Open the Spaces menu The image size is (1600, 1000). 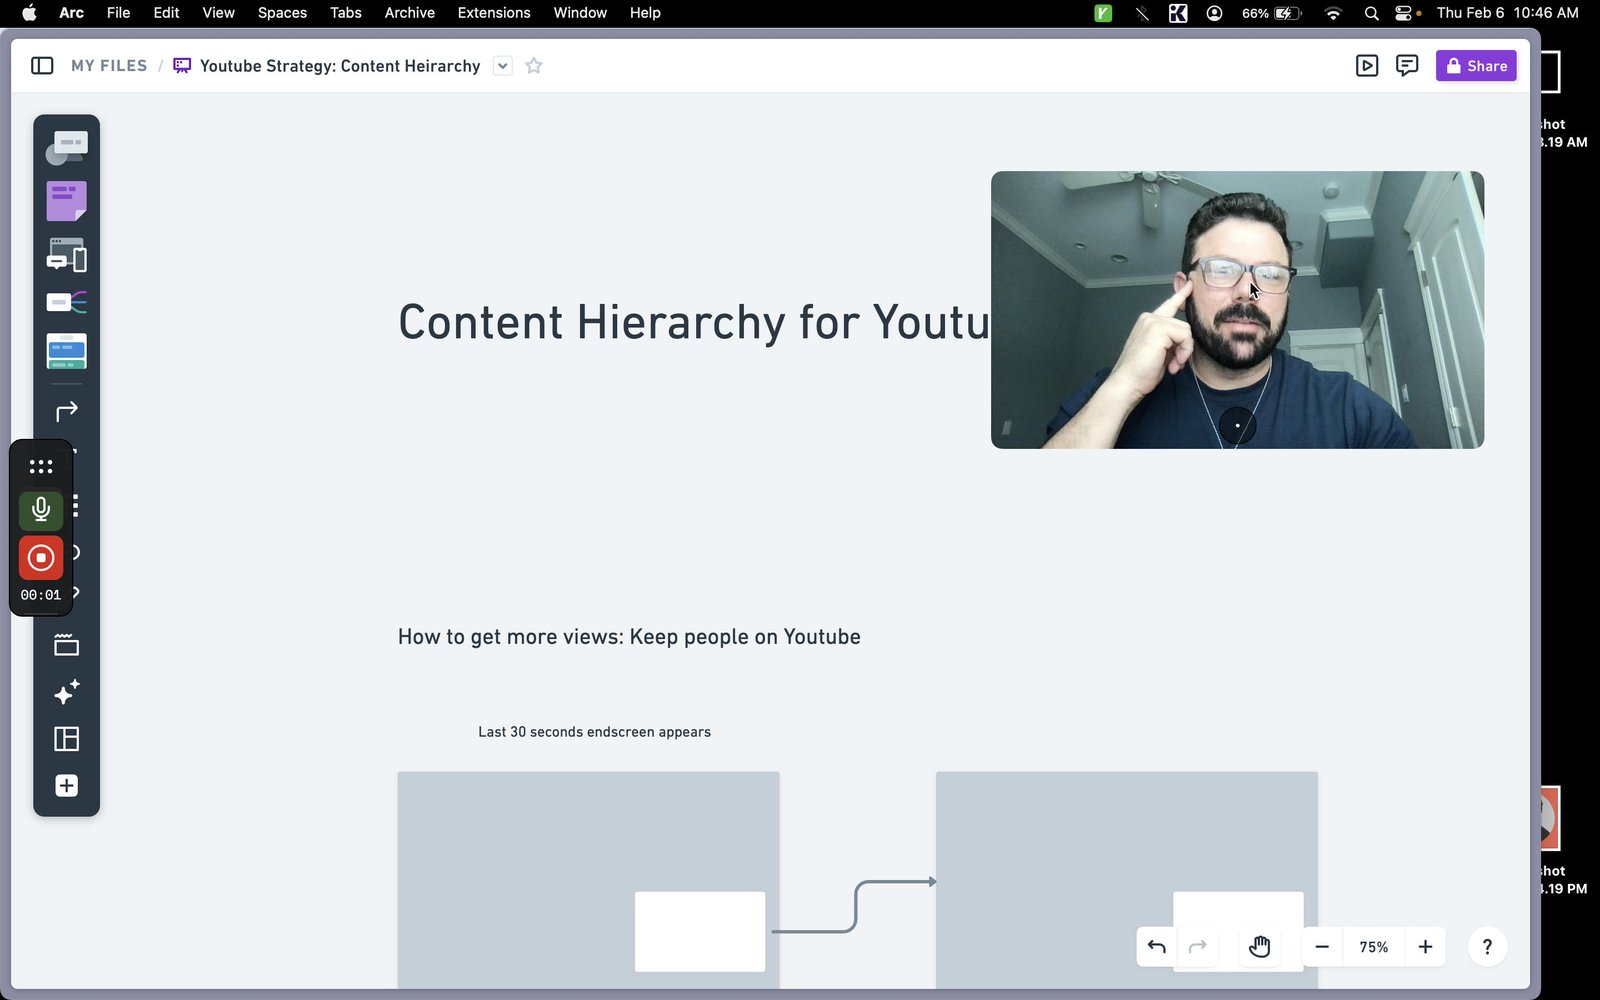point(282,13)
